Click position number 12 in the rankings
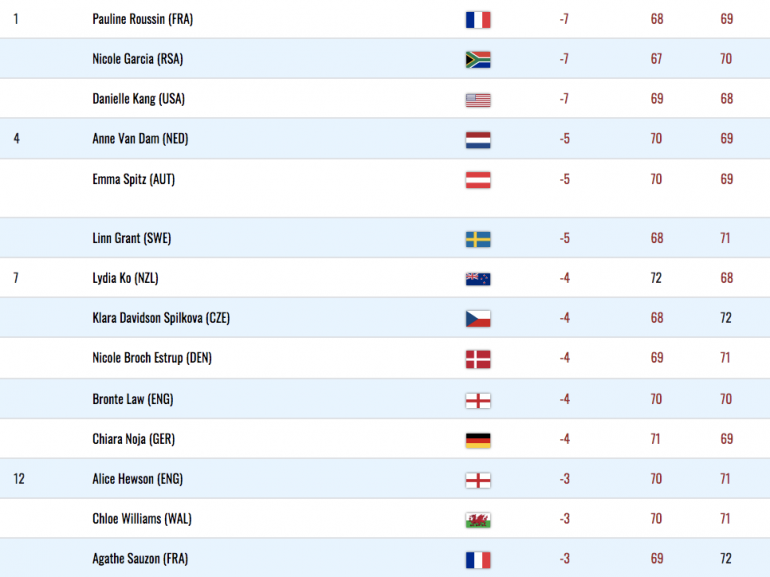This screenshot has width=770, height=577. coord(19,479)
